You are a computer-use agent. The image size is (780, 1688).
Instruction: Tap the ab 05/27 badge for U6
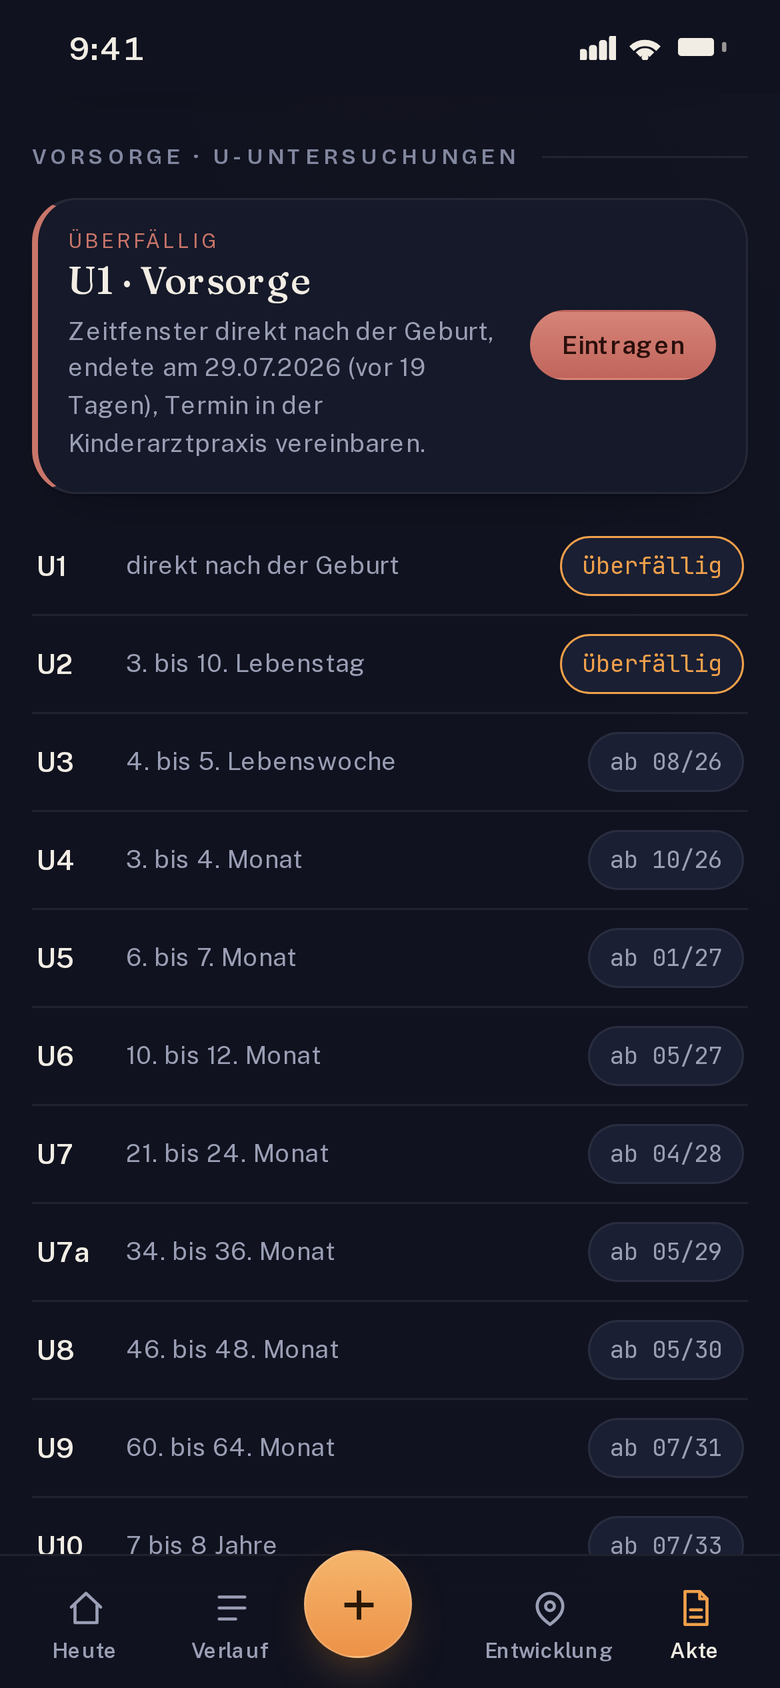[666, 1056]
